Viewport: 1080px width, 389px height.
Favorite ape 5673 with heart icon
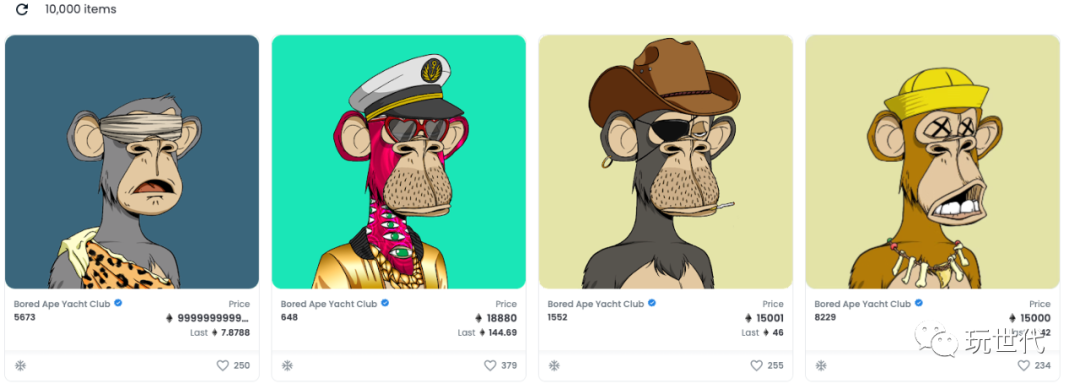222,366
